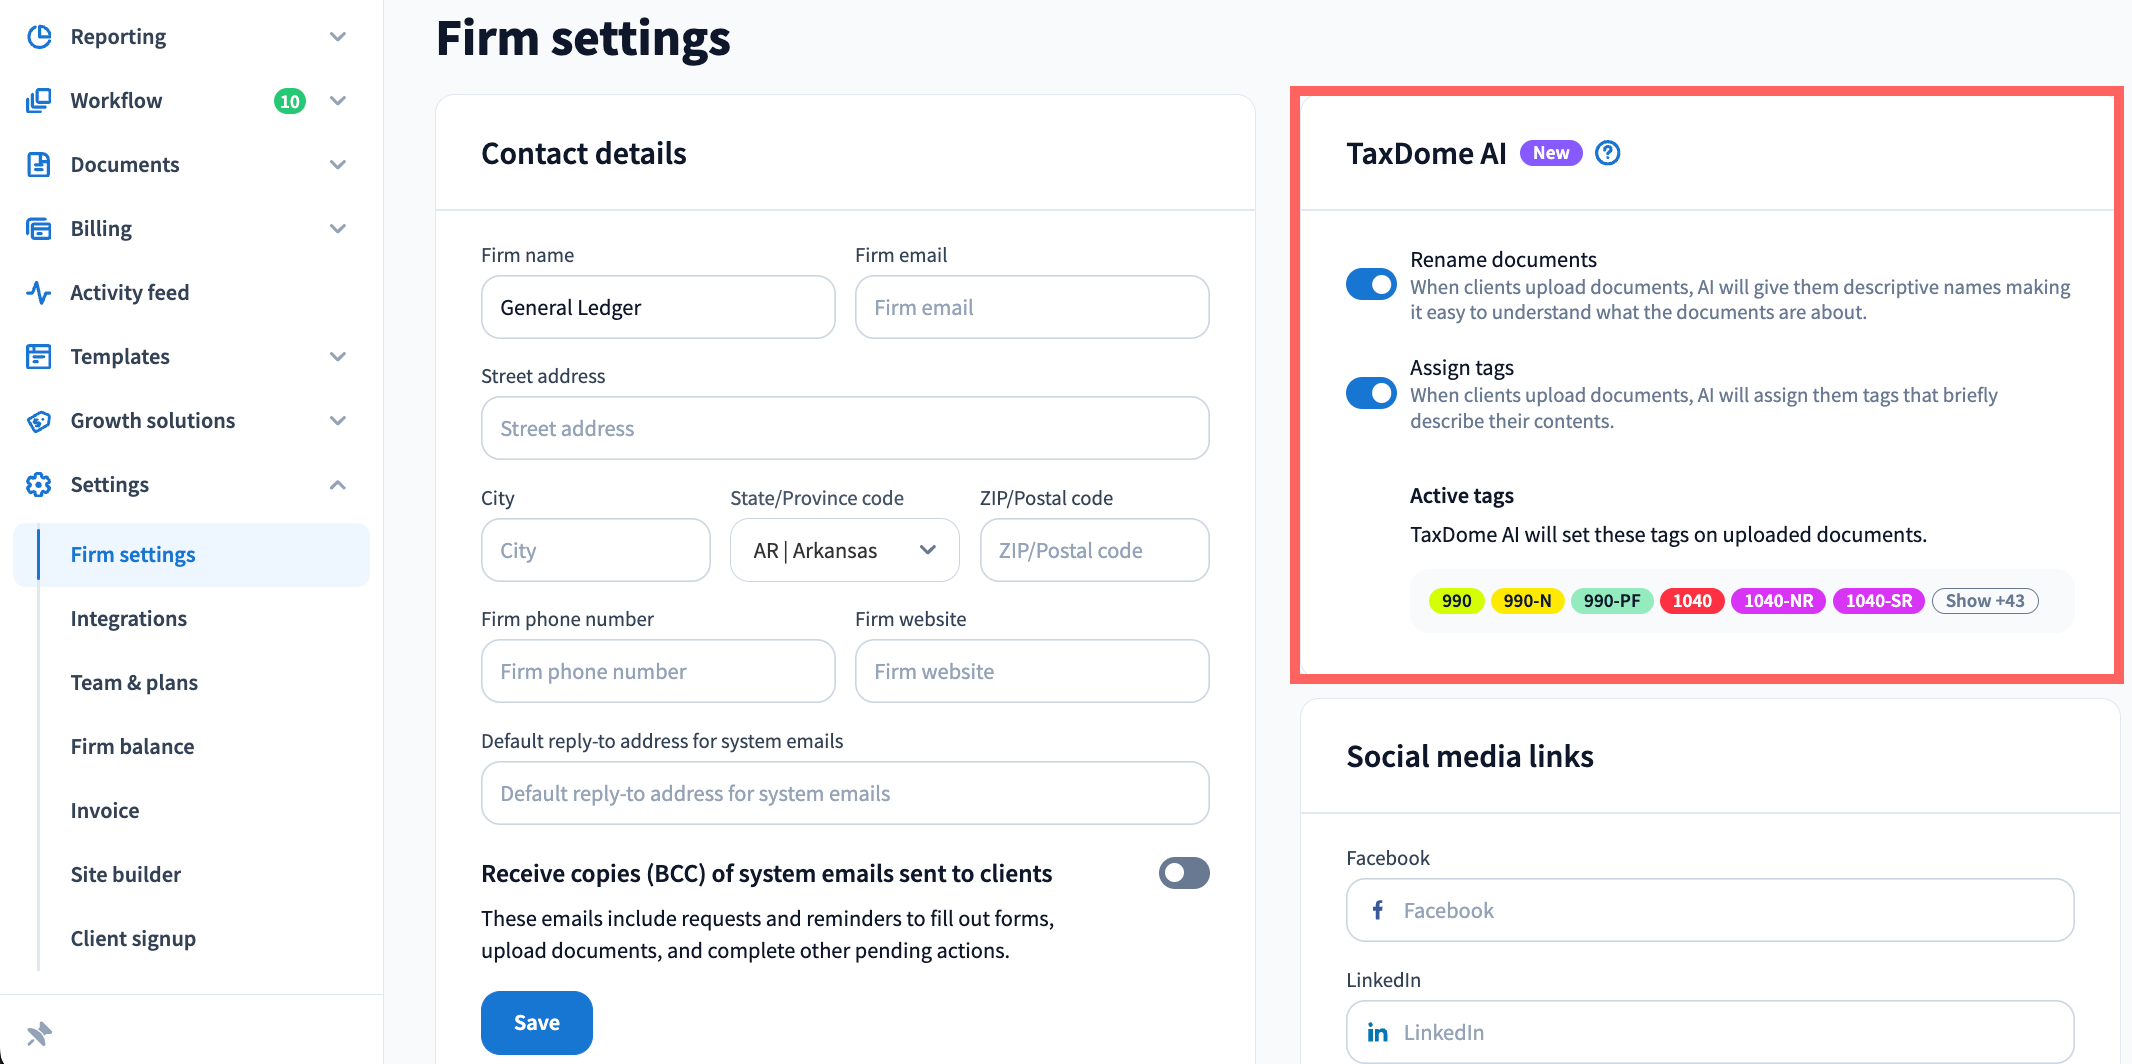
Task: Click Show +43 to reveal more tags
Action: tap(1985, 601)
